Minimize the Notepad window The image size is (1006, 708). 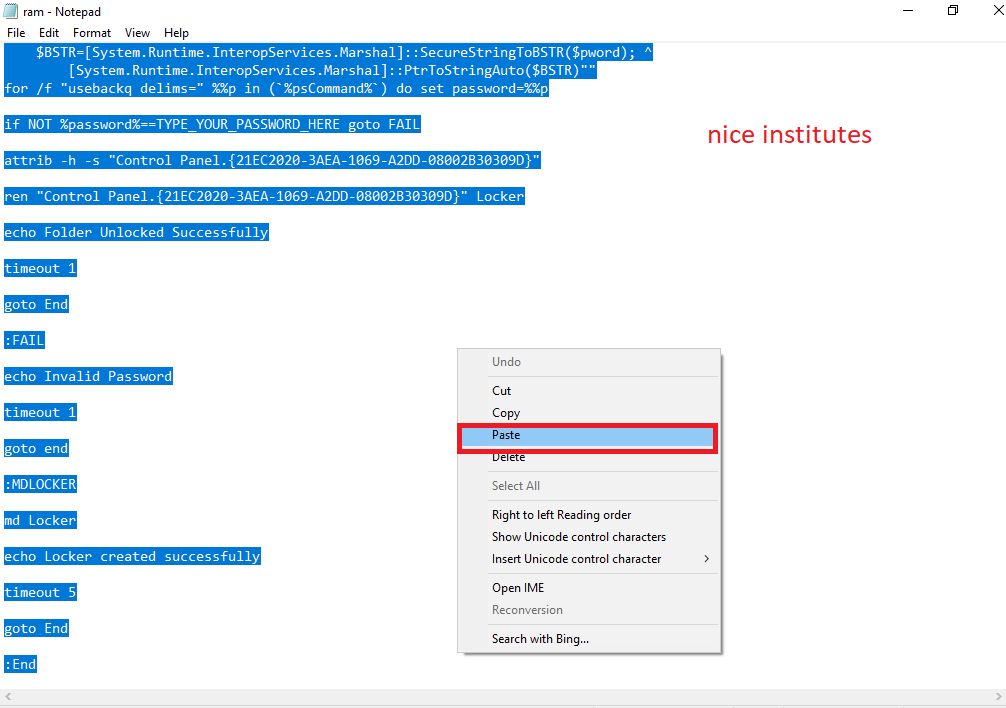[908, 11]
